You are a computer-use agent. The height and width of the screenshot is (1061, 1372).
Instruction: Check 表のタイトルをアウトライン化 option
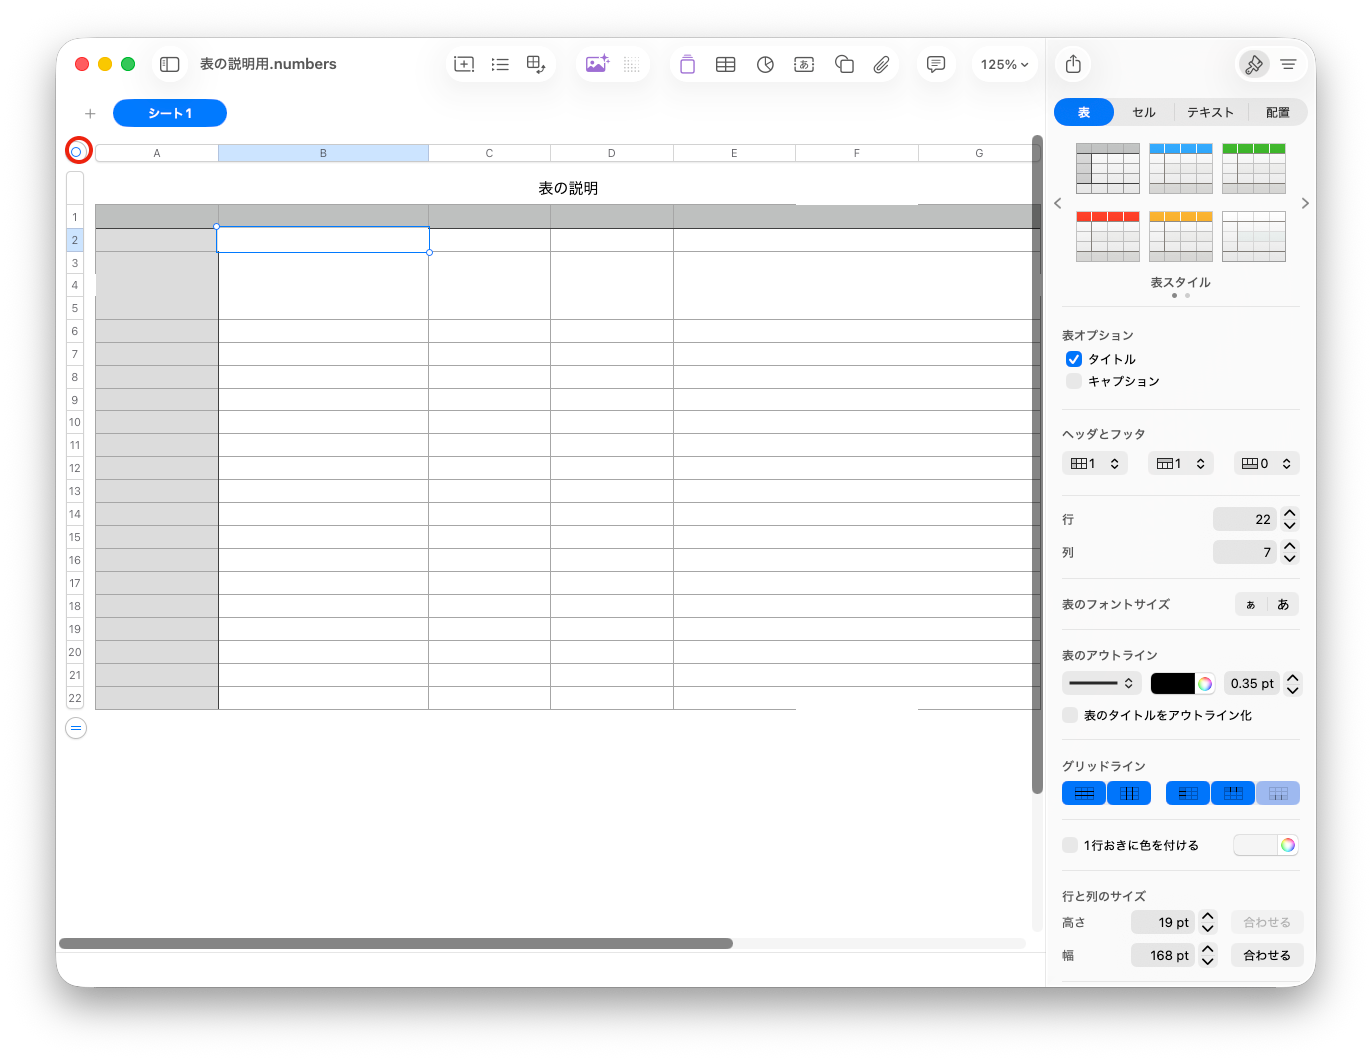tap(1070, 715)
